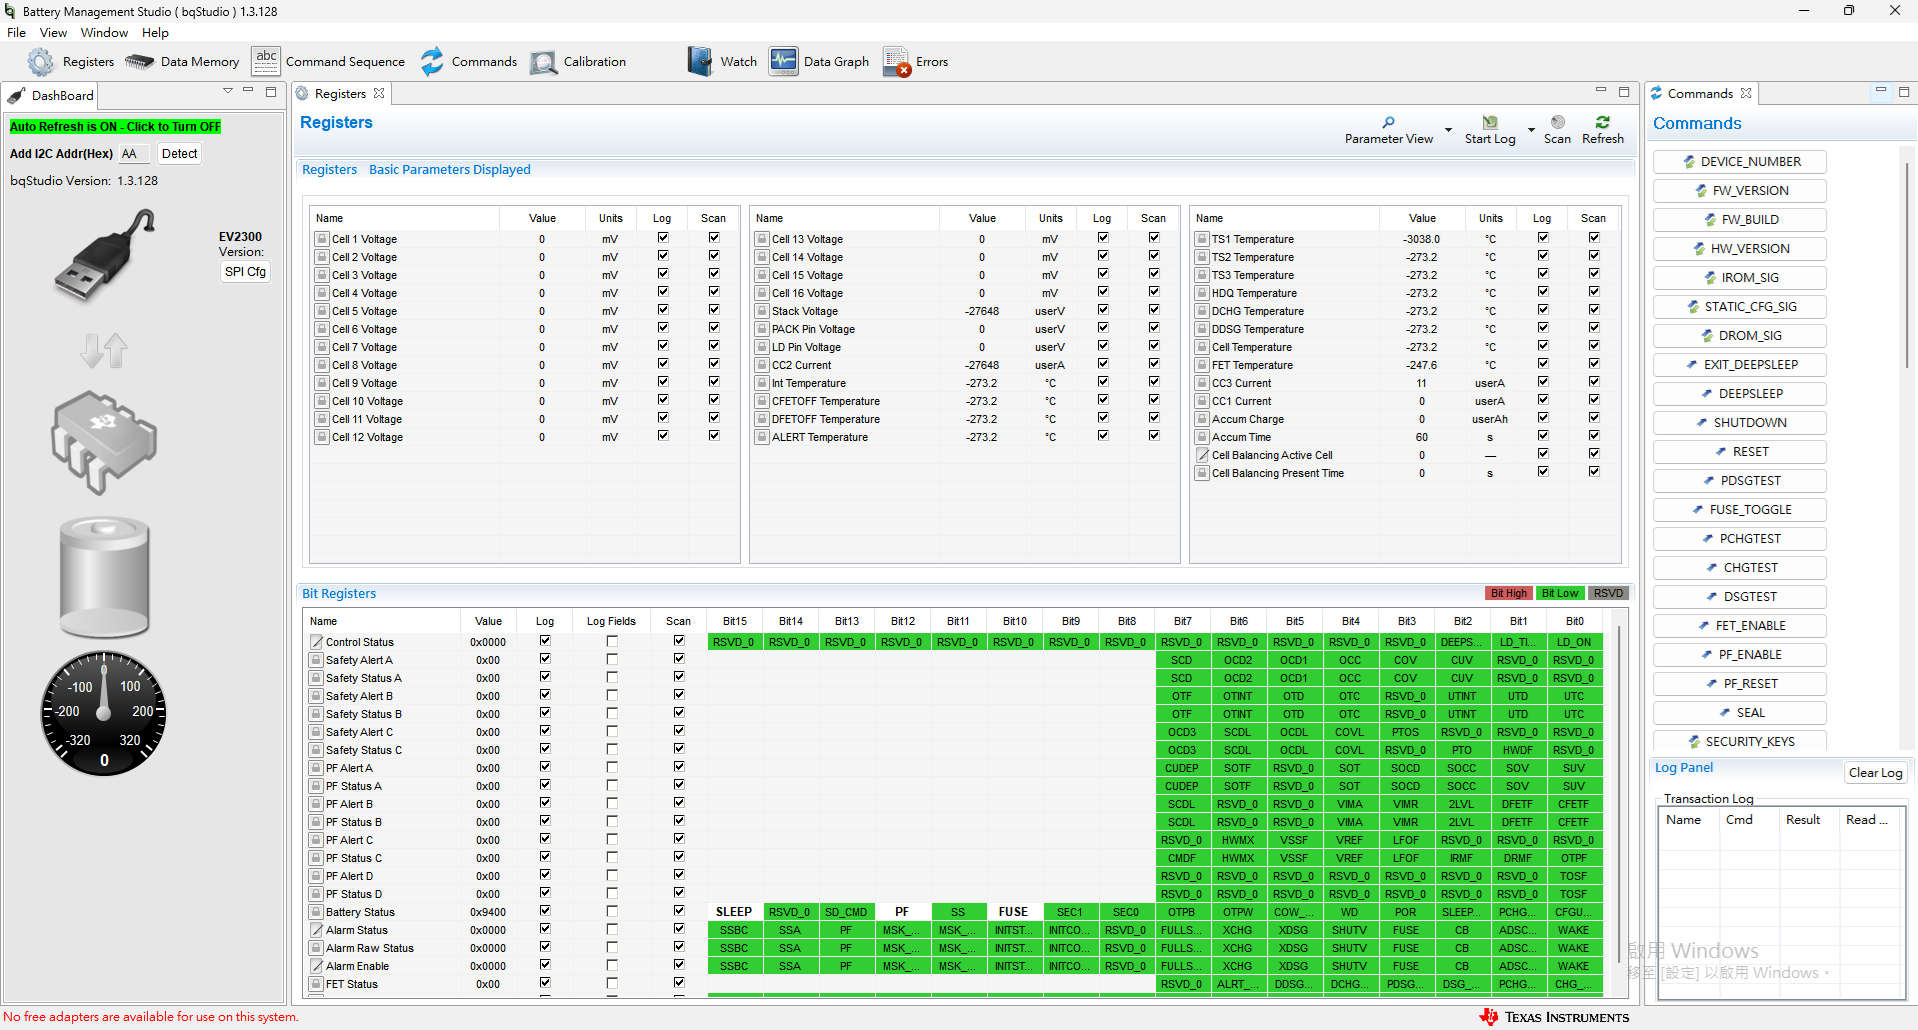This screenshot has width=1918, height=1030.
Task: Toggle Scan checkbox for TS1 Temperature
Action: click(x=1593, y=238)
